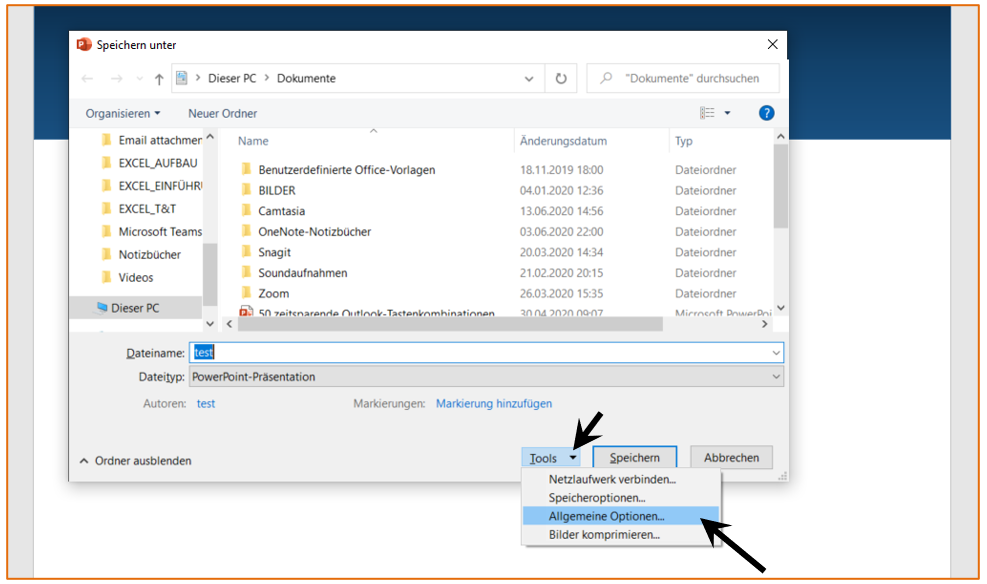Click the Speichern button
The height and width of the screenshot is (584, 987).
(634, 458)
